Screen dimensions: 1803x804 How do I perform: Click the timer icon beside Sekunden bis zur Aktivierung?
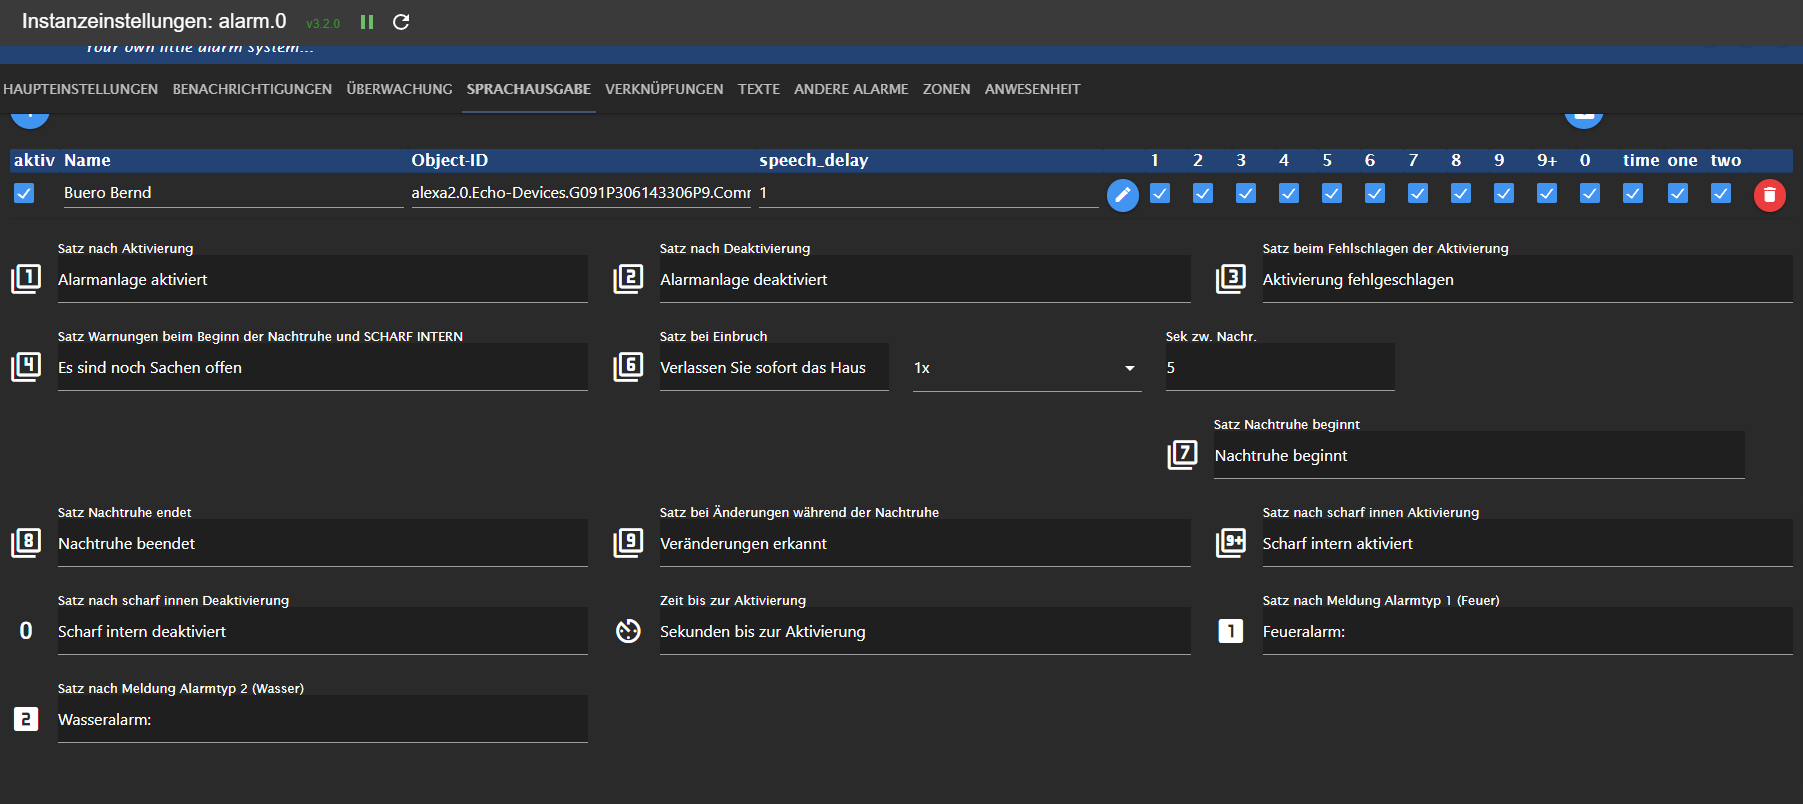[x=628, y=631]
